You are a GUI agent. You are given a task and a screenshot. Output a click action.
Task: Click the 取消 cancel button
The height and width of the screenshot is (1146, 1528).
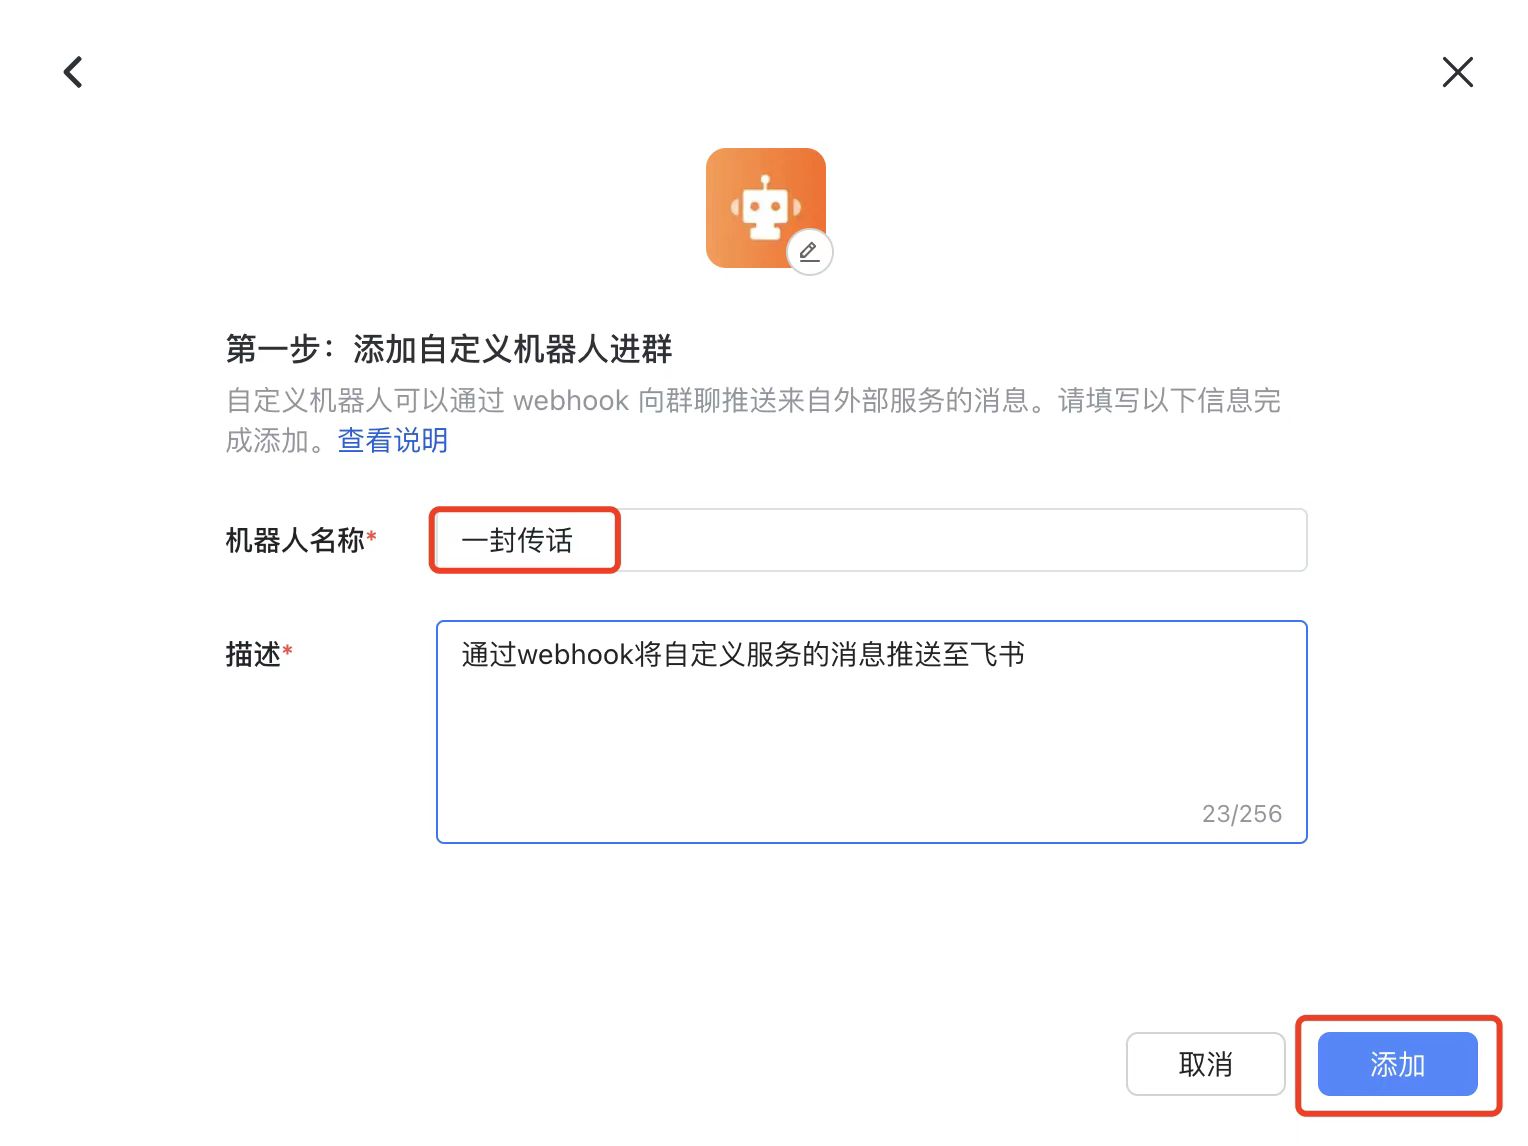point(1205,1064)
